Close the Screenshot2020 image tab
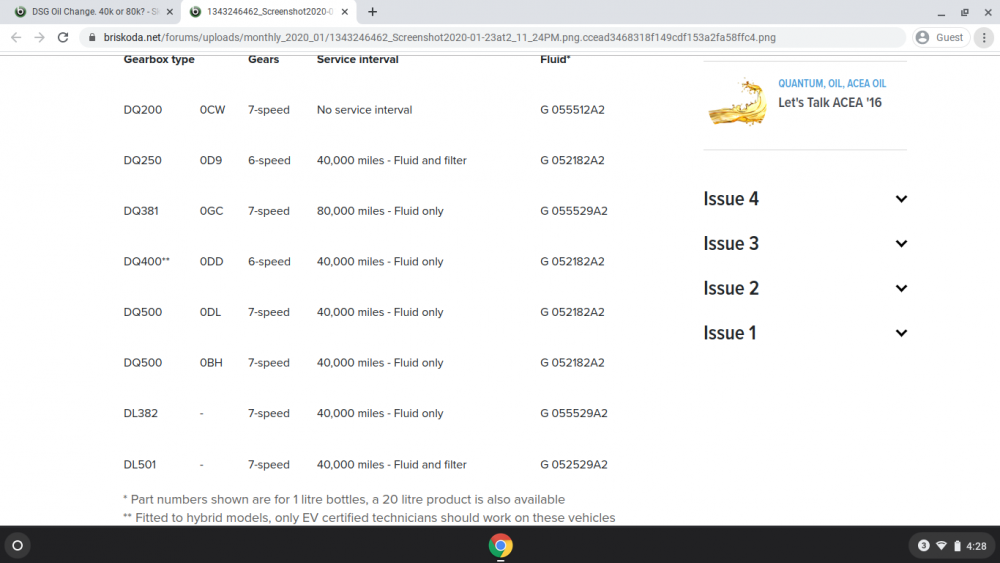This screenshot has height=563, width=1000. [x=344, y=11]
